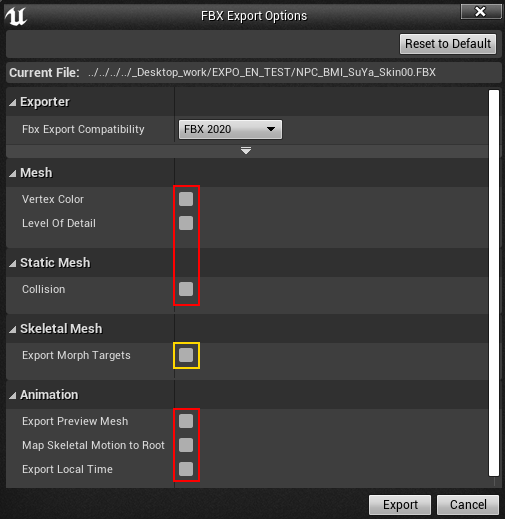Image resolution: width=505 pixels, height=519 pixels.
Task: Check the Collision option
Action: tap(186, 289)
